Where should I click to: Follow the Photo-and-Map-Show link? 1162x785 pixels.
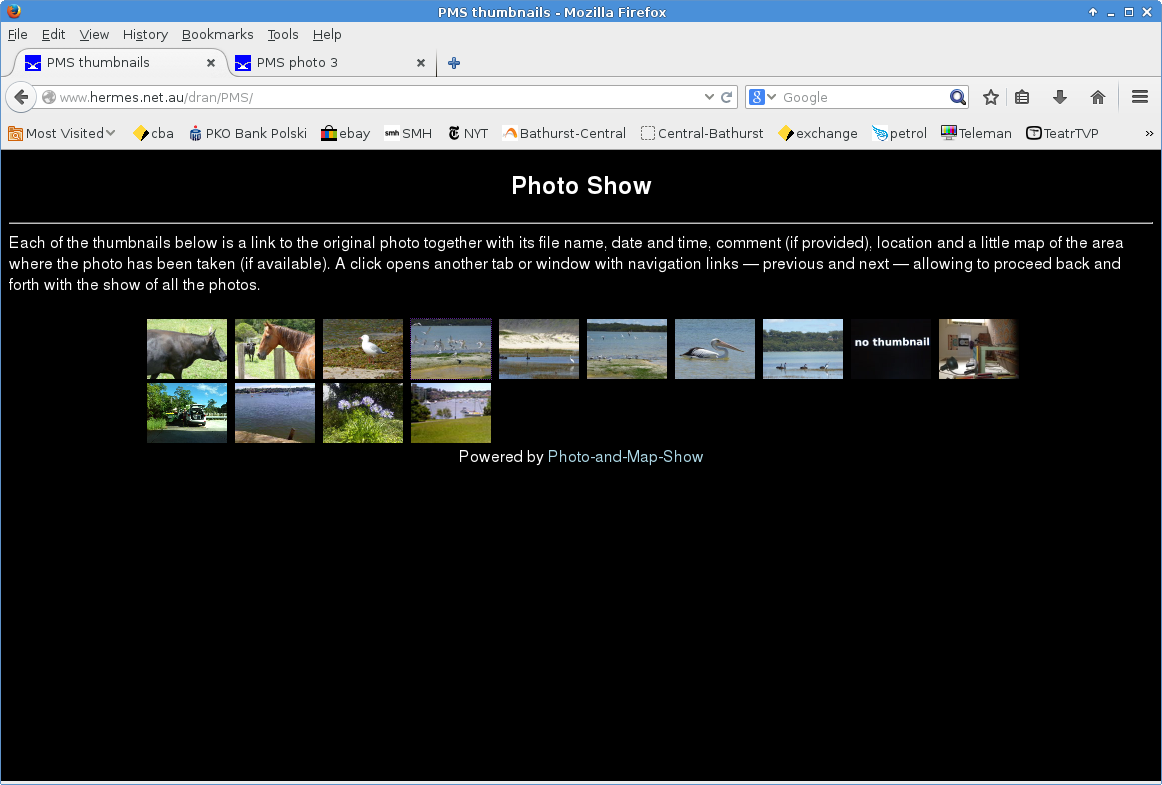pyautogui.click(x=625, y=457)
